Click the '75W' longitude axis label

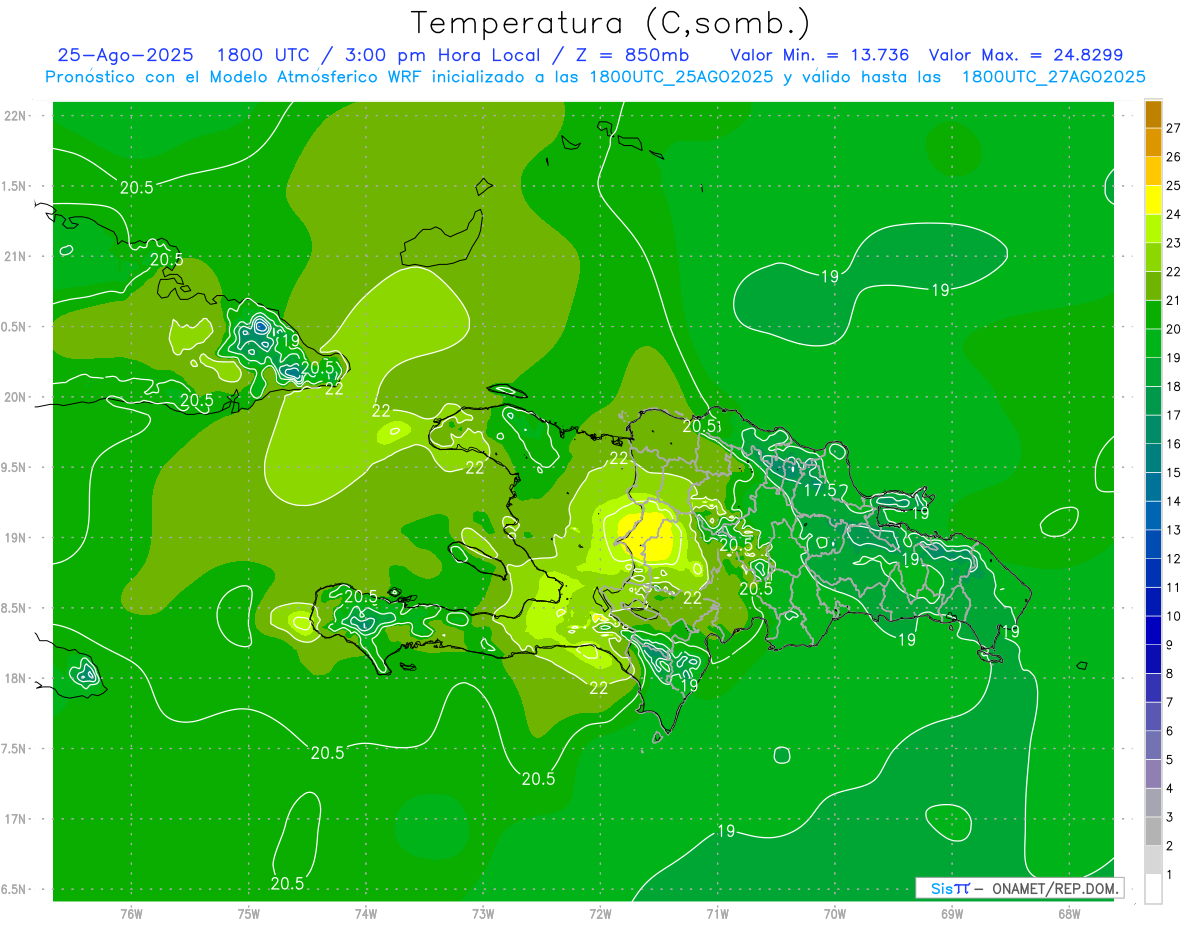[248, 913]
